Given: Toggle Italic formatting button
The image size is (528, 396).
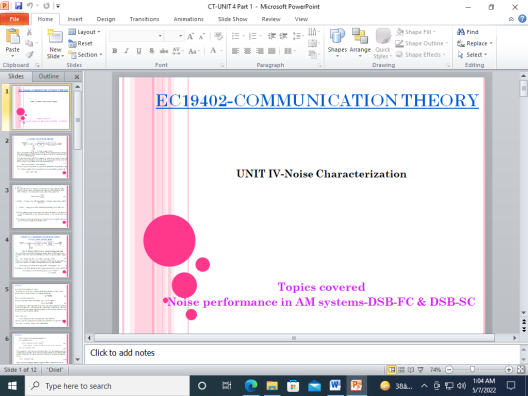Looking at the screenshot, I should [x=127, y=51].
